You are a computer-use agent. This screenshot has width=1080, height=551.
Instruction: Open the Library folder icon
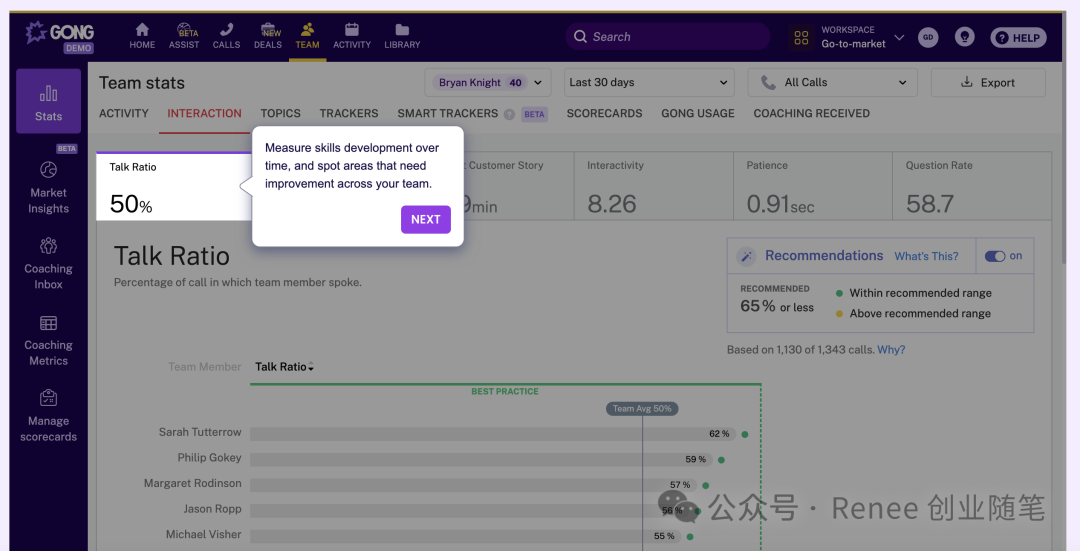click(402, 30)
